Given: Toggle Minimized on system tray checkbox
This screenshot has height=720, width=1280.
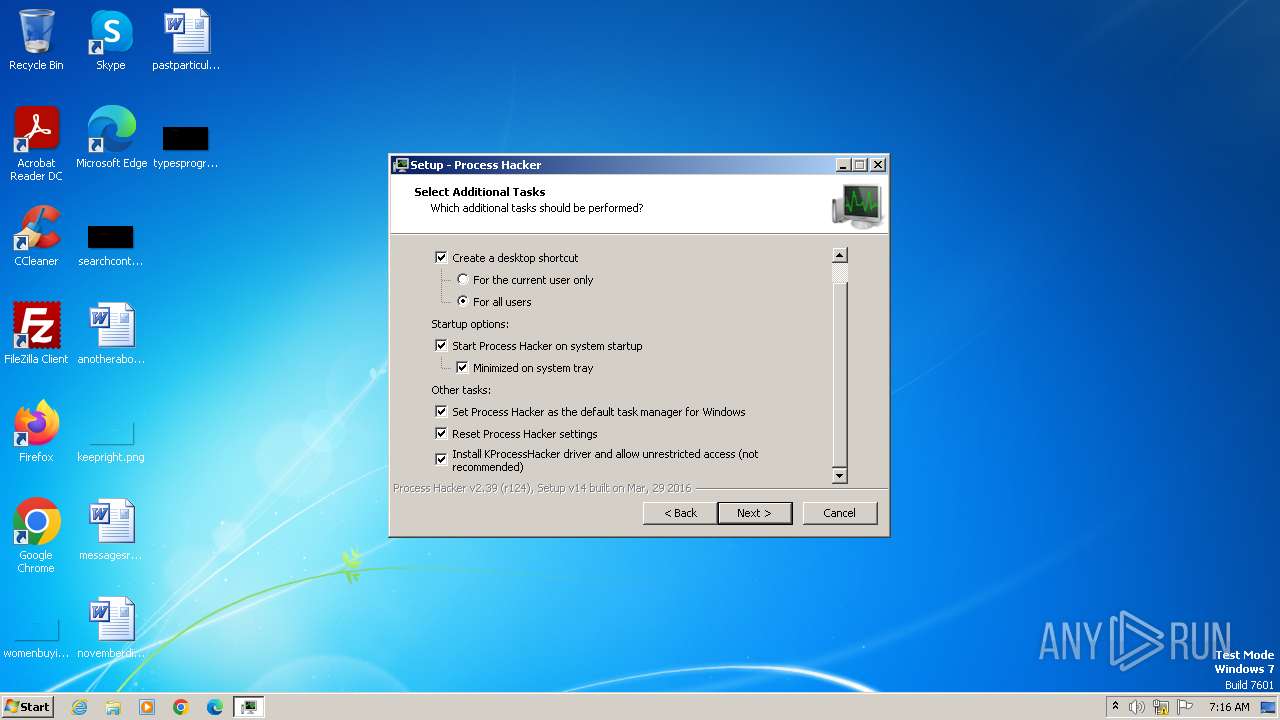Looking at the screenshot, I should tap(462, 368).
